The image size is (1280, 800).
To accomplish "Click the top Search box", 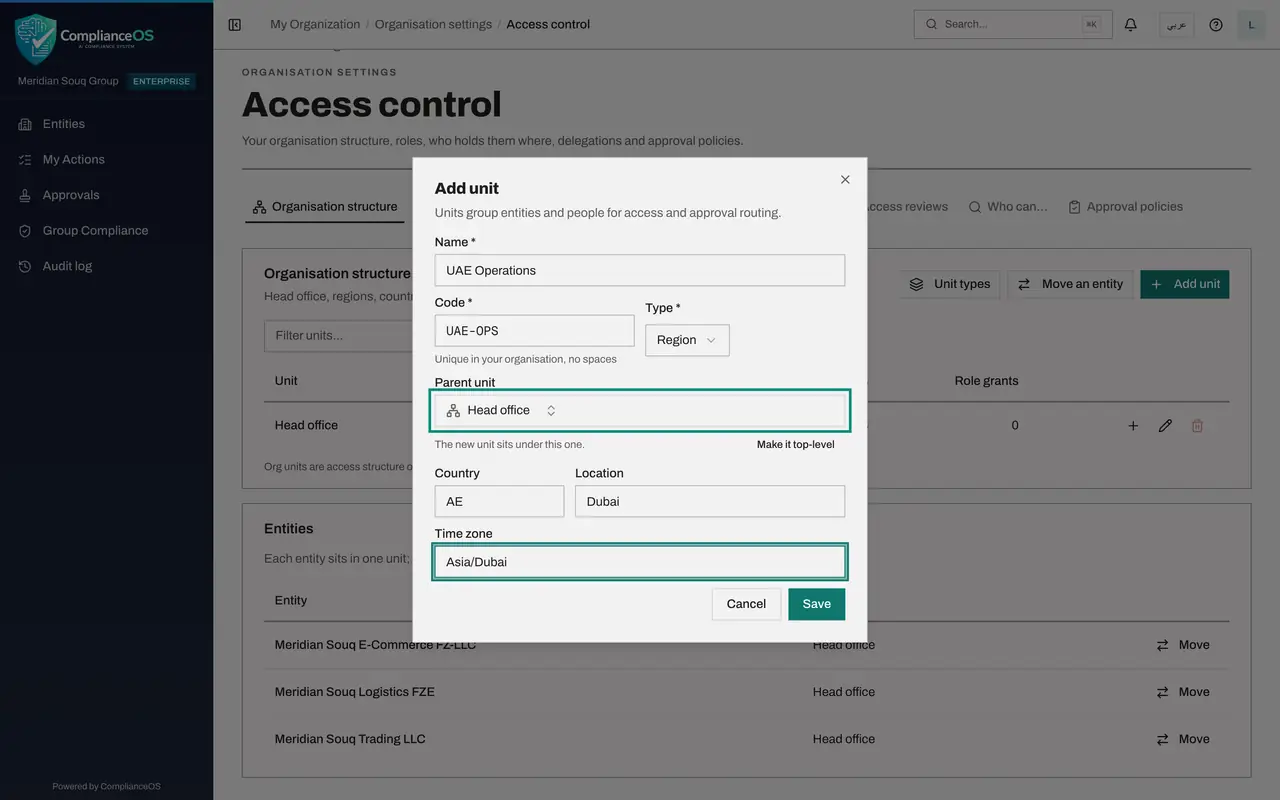I will [x=1013, y=24].
